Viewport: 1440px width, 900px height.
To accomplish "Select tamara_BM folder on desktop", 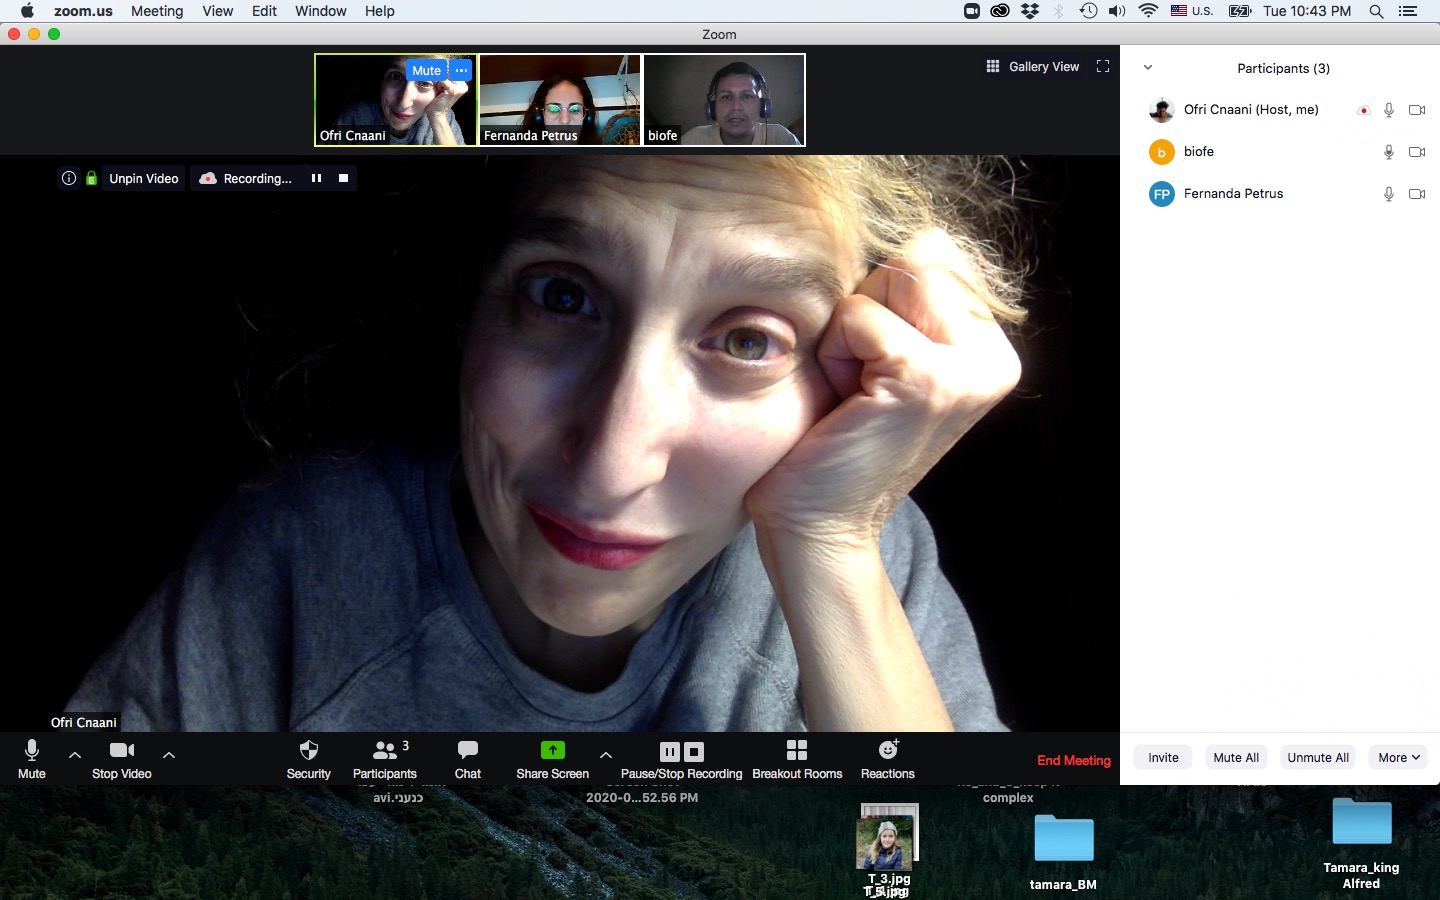I will (x=1063, y=852).
